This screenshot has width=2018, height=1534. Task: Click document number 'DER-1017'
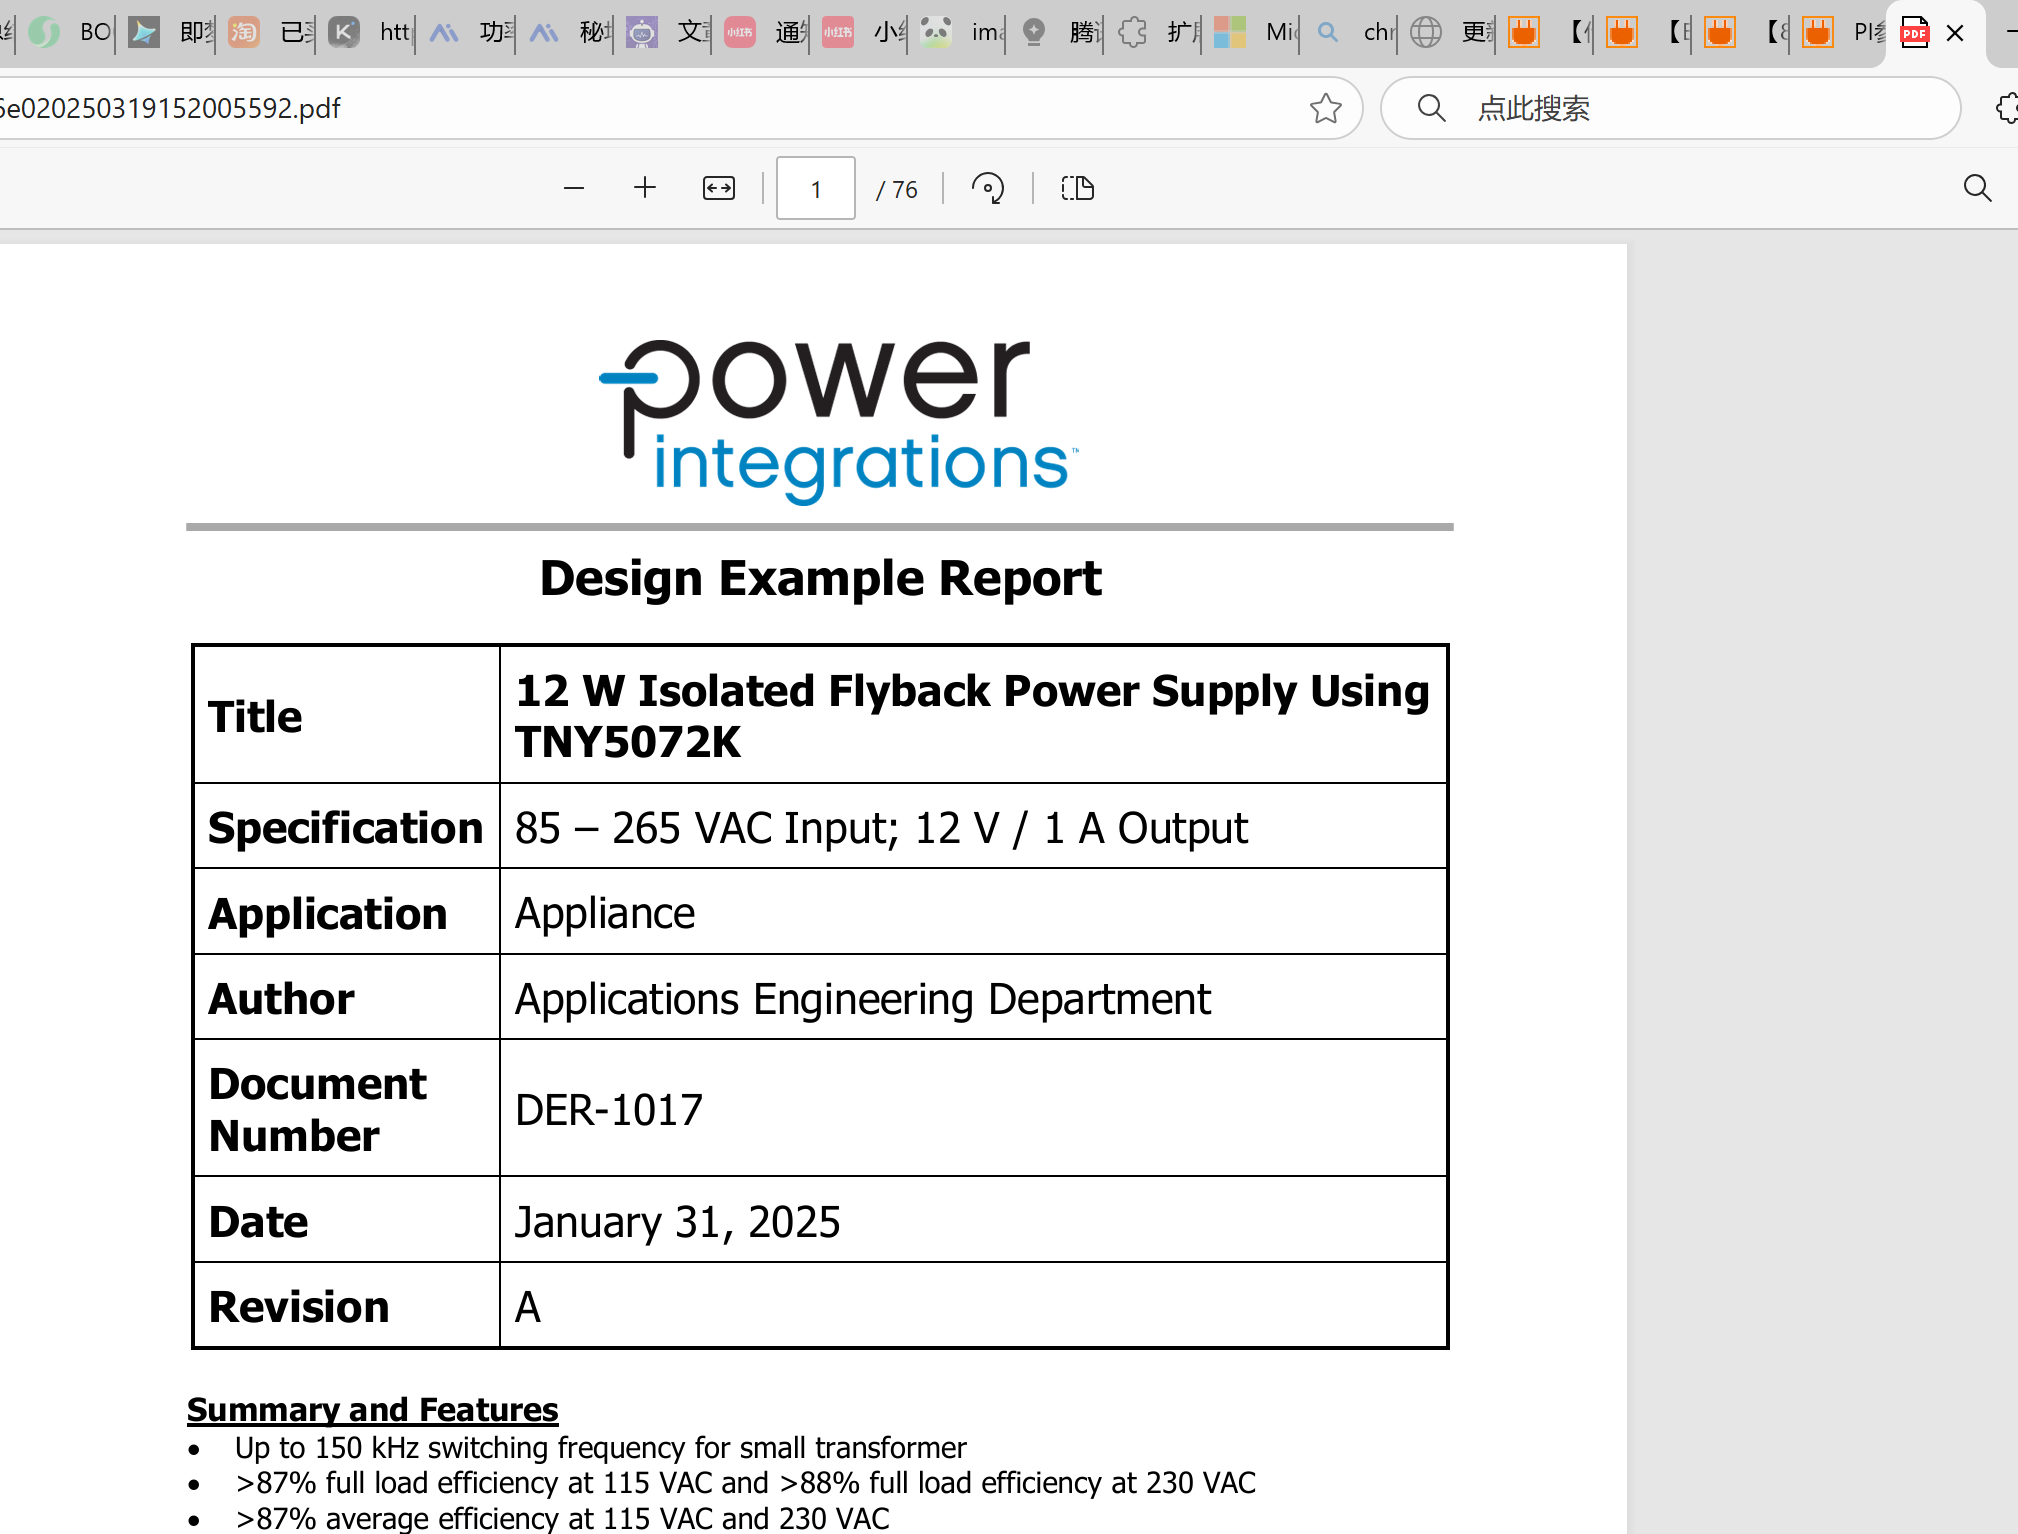coord(609,1110)
